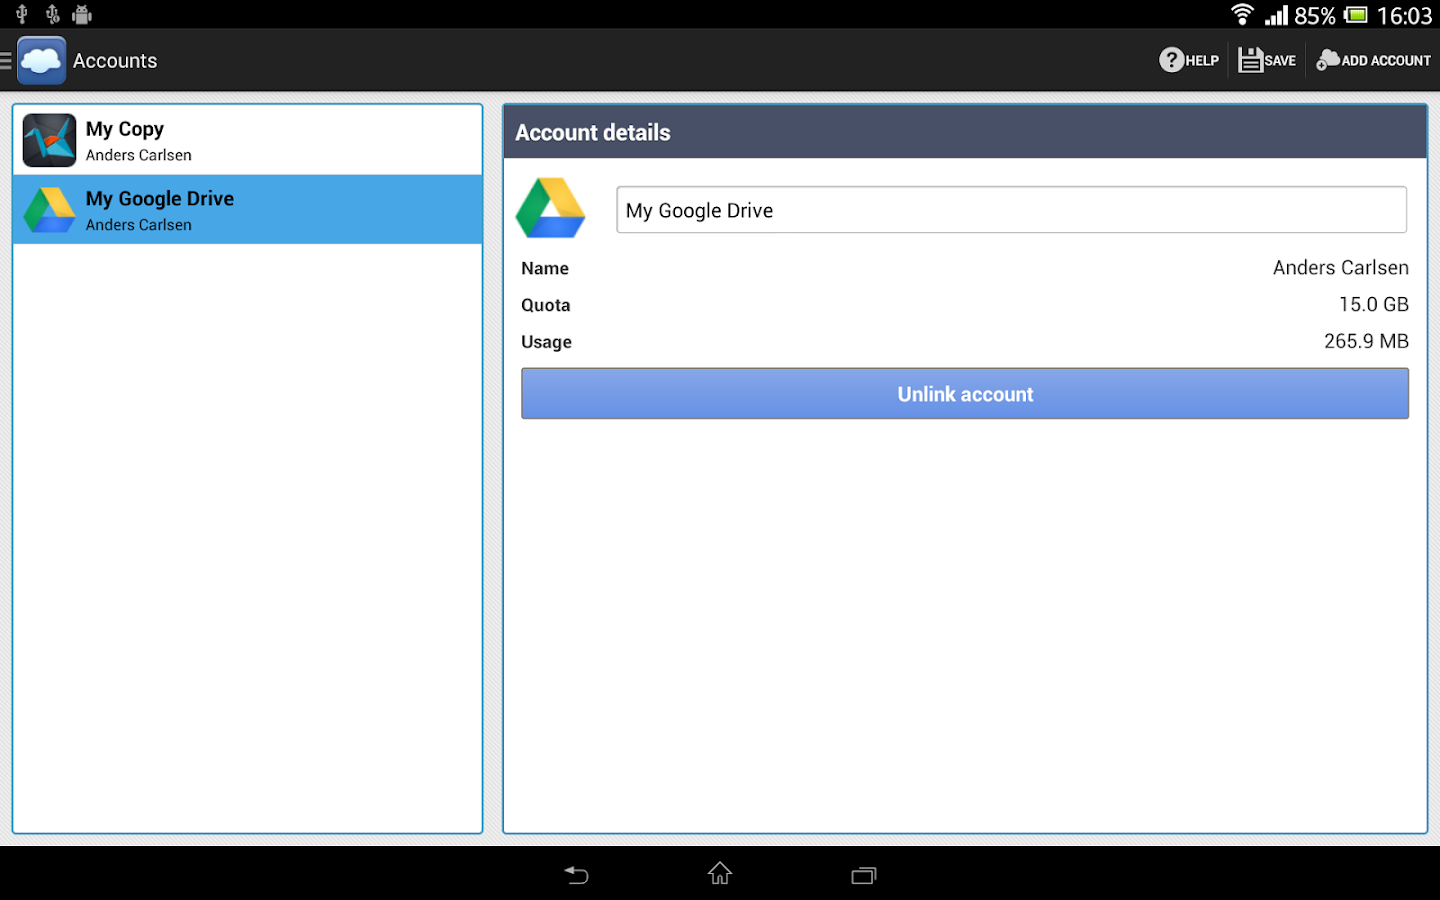Tap the signal strength status icon
The height and width of the screenshot is (900, 1440).
(x=1276, y=15)
